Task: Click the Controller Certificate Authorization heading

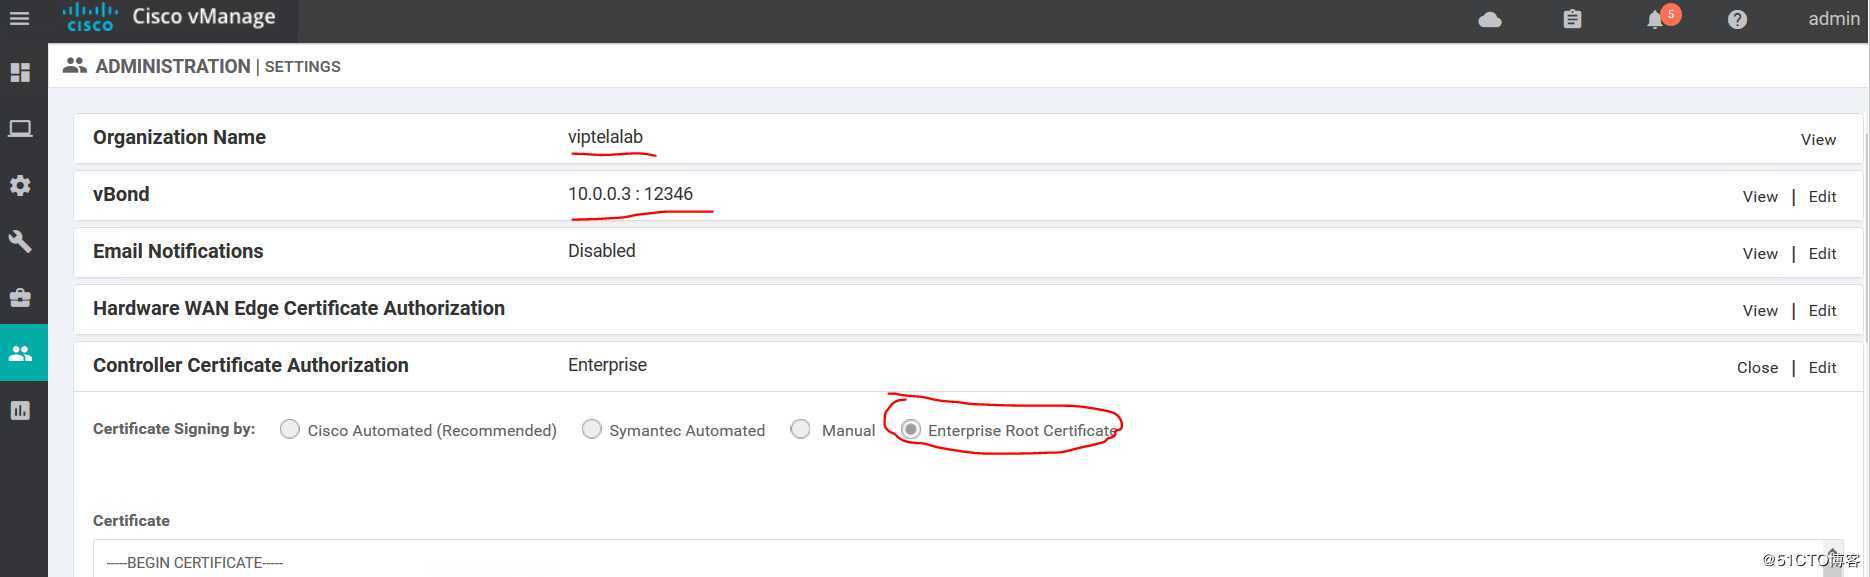Action: pyautogui.click(x=250, y=365)
